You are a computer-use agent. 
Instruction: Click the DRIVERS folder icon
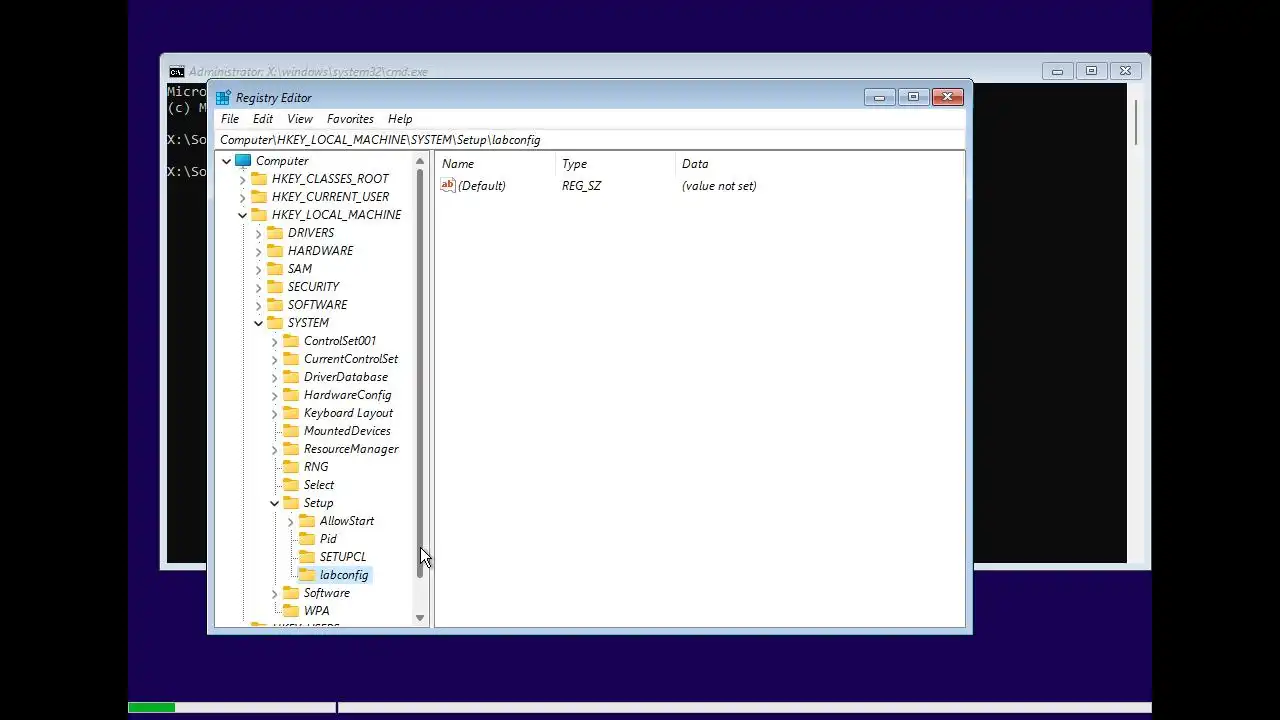coord(275,233)
